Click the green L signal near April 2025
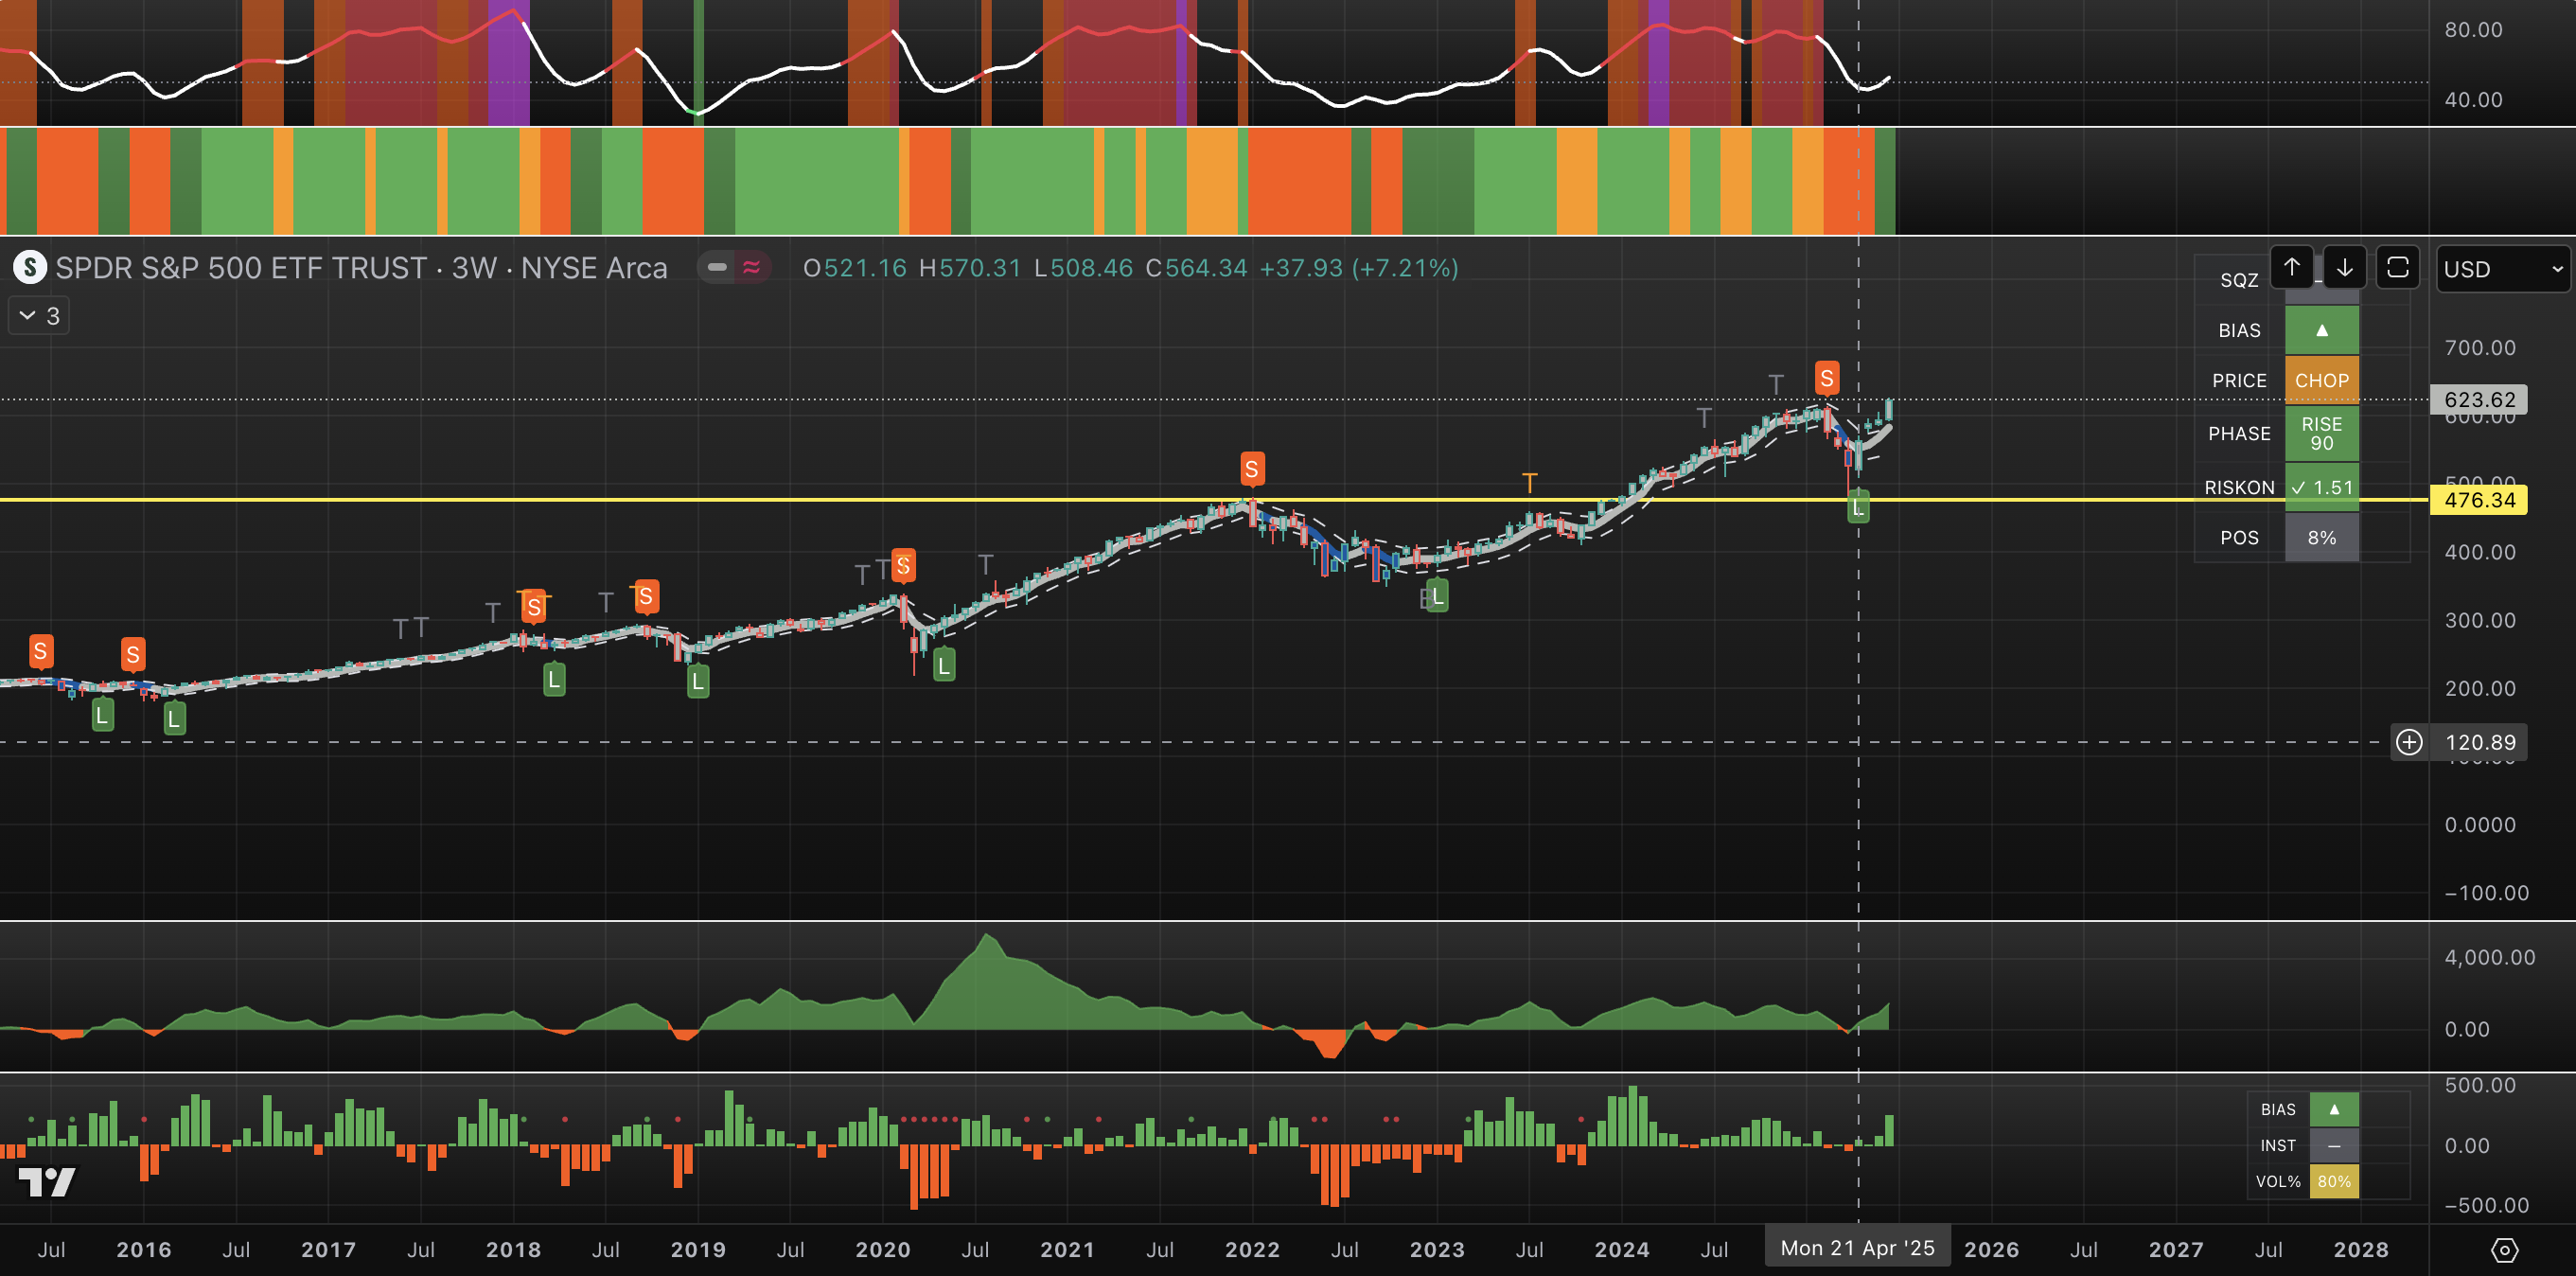The image size is (2576, 1276). pos(1857,508)
